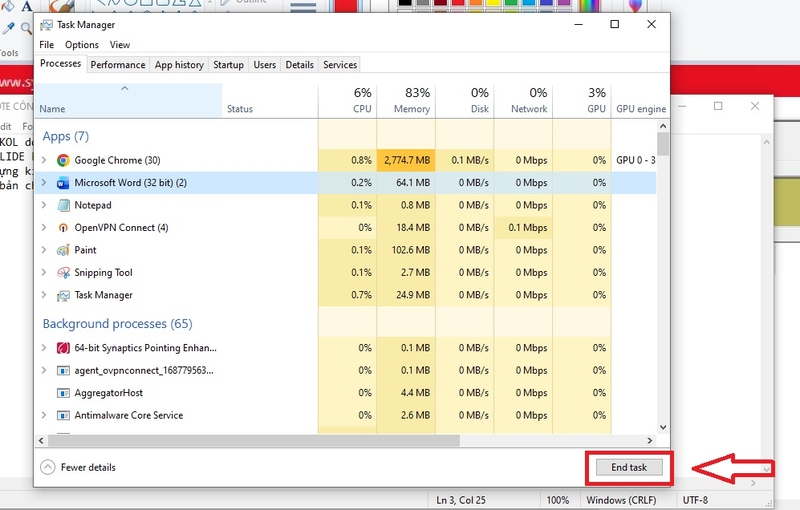Click the Fewer details link
This screenshot has width=800, height=510.
point(88,467)
